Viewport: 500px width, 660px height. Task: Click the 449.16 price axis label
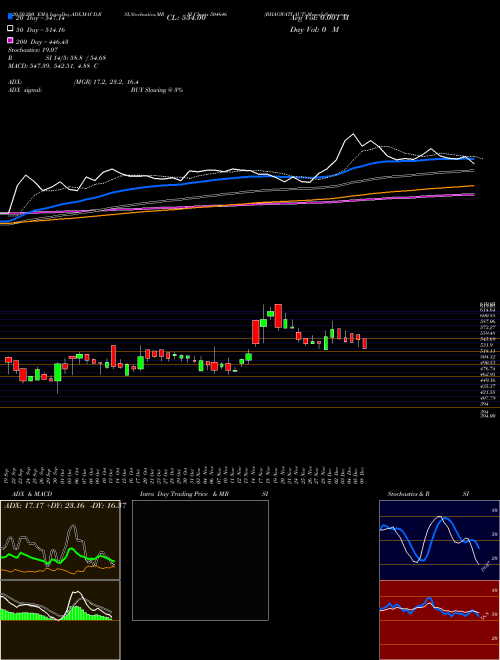(x=487, y=380)
